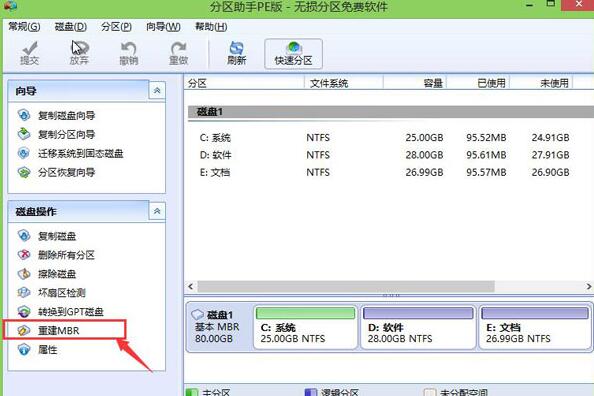Select 迁移系统到固态磁盘 link text
594x396 pixels.
pyautogui.click(x=81, y=153)
